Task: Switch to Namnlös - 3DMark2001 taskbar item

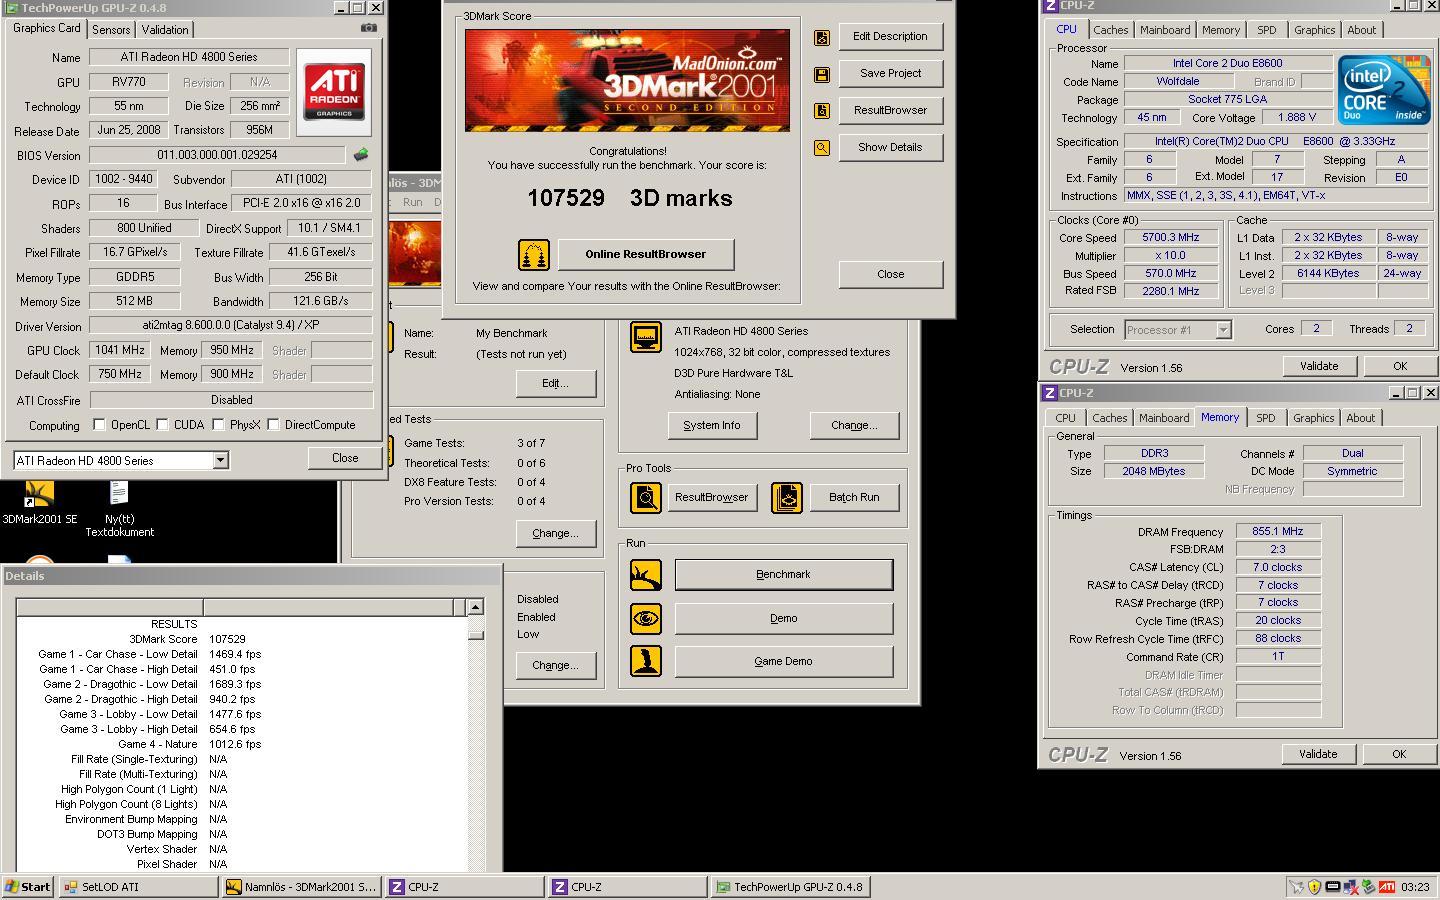Action: (301, 886)
